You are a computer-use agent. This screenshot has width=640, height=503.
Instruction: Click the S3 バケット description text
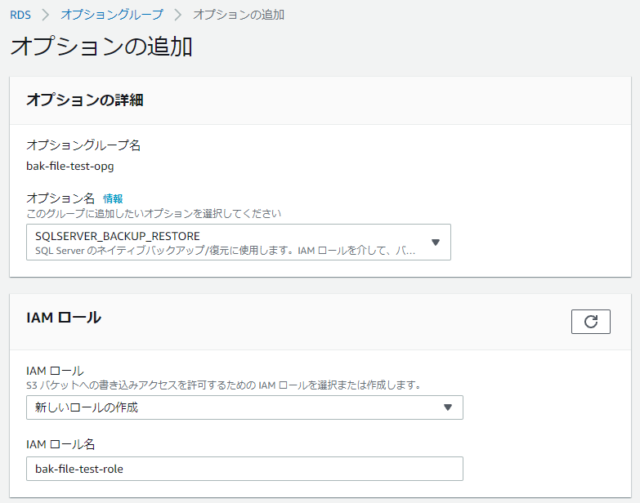click(x=223, y=385)
